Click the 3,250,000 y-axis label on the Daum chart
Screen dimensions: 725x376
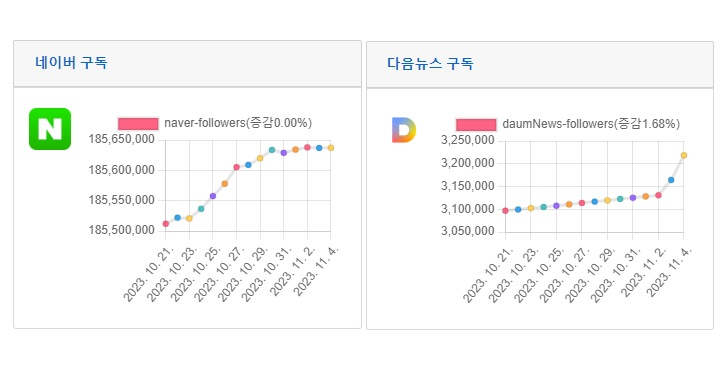pos(467,140)
